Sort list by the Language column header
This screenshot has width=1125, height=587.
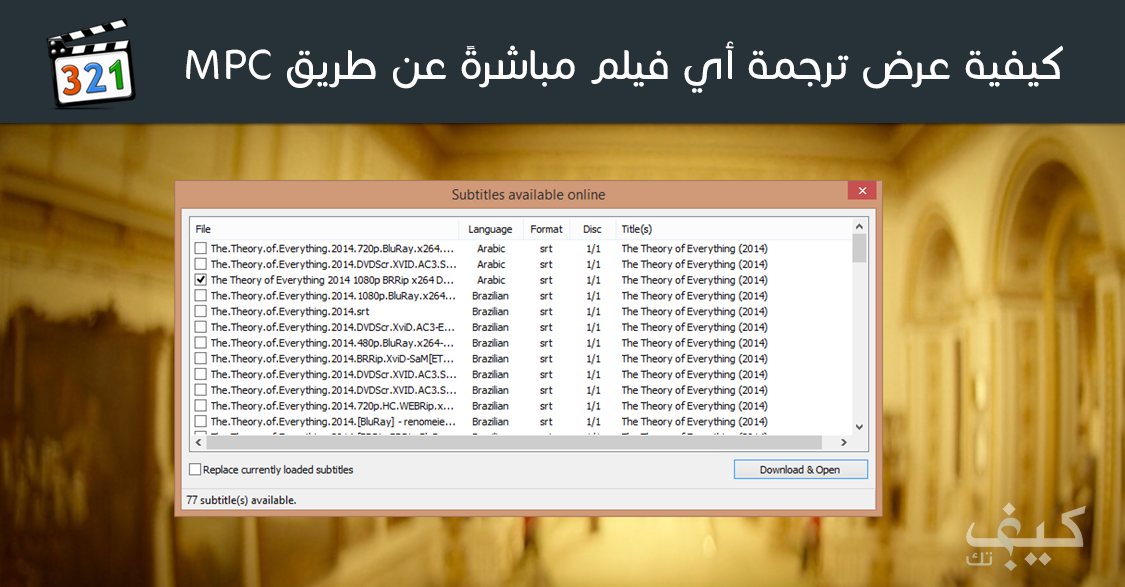pyautogui.click(x=491, y=229)
